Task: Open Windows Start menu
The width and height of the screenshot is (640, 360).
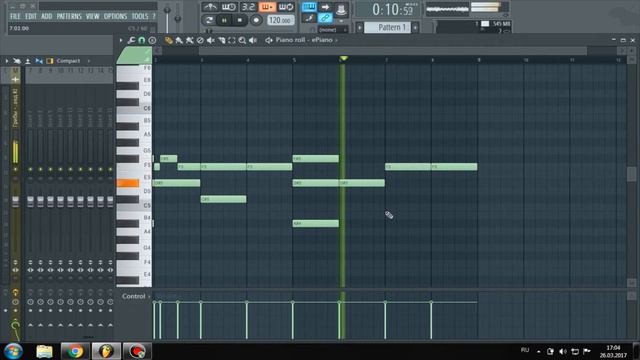Action: click(13, 351)
